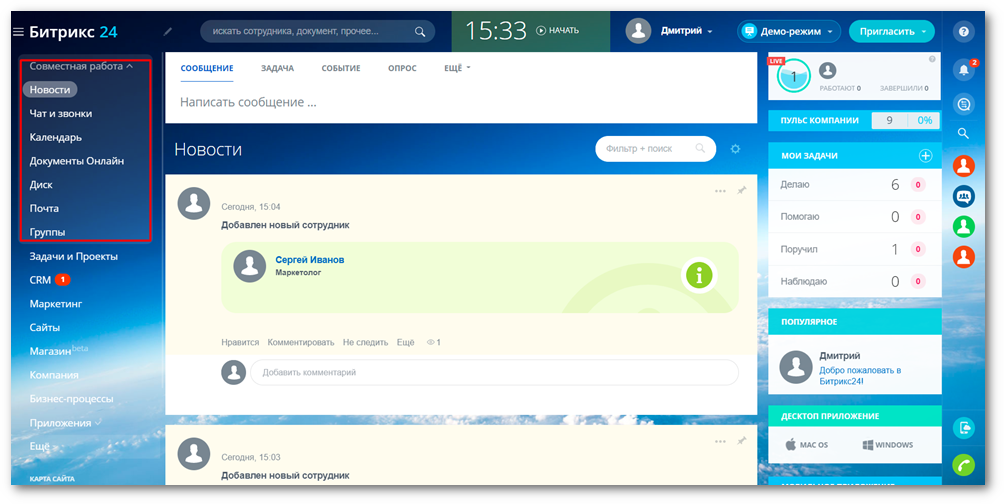
Task: Click the Windows desktop app download
Action: click(887, 444)
